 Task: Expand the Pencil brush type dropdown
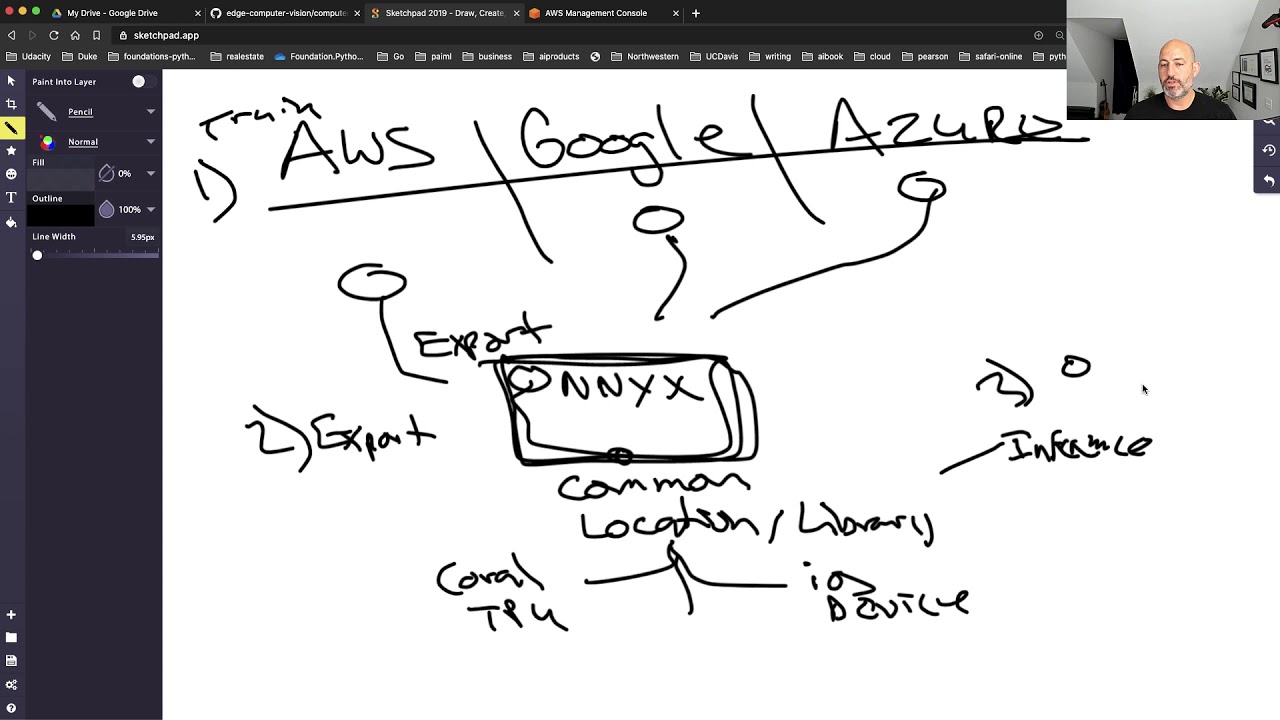151,111
